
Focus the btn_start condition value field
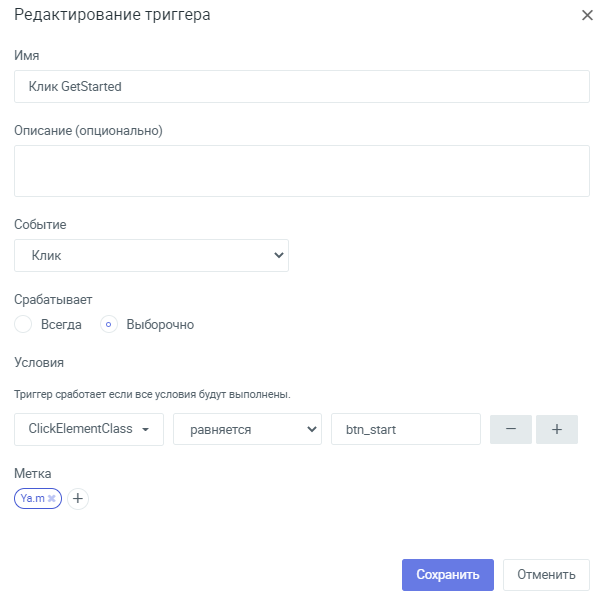406,429
